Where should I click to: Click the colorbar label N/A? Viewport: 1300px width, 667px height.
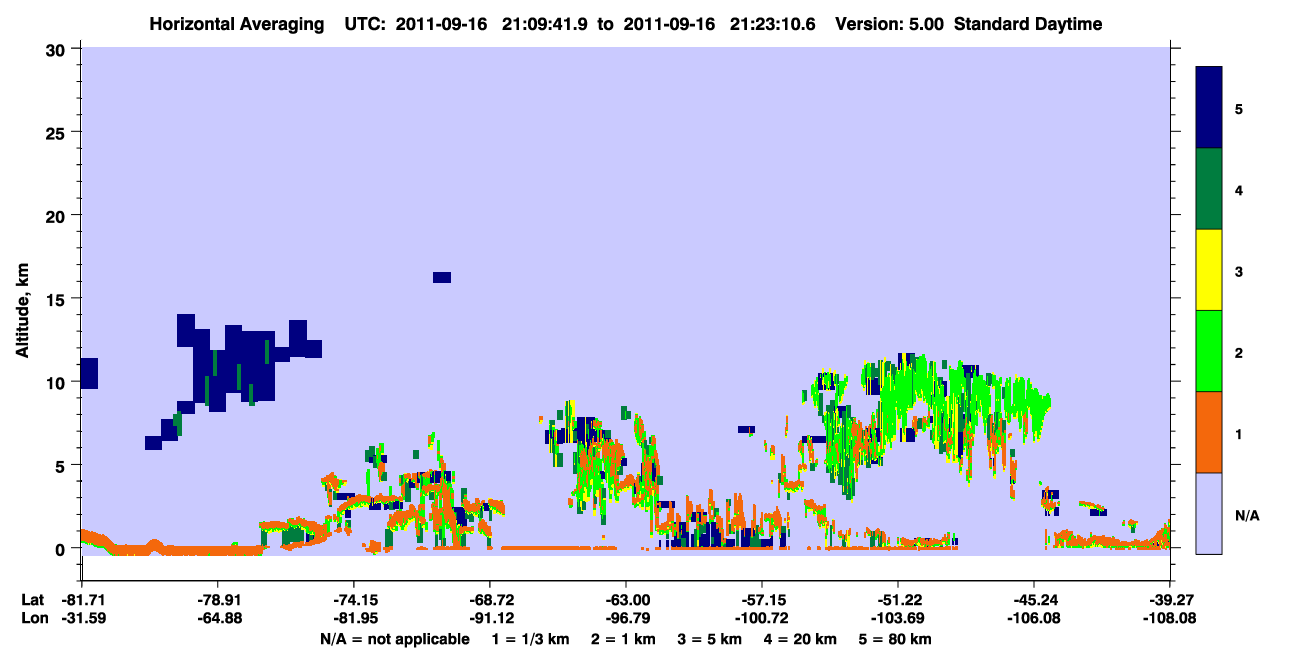[x=1246, y=515]
